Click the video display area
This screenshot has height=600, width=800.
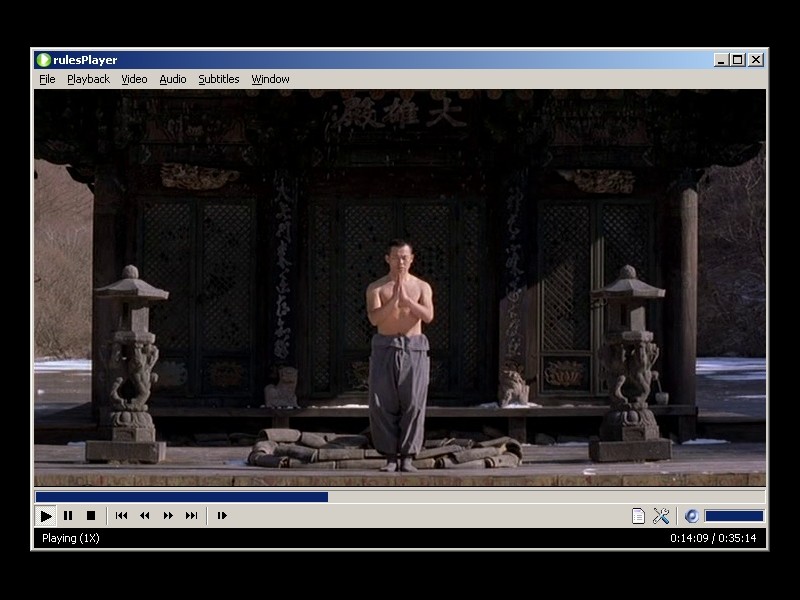coord(400,288)
